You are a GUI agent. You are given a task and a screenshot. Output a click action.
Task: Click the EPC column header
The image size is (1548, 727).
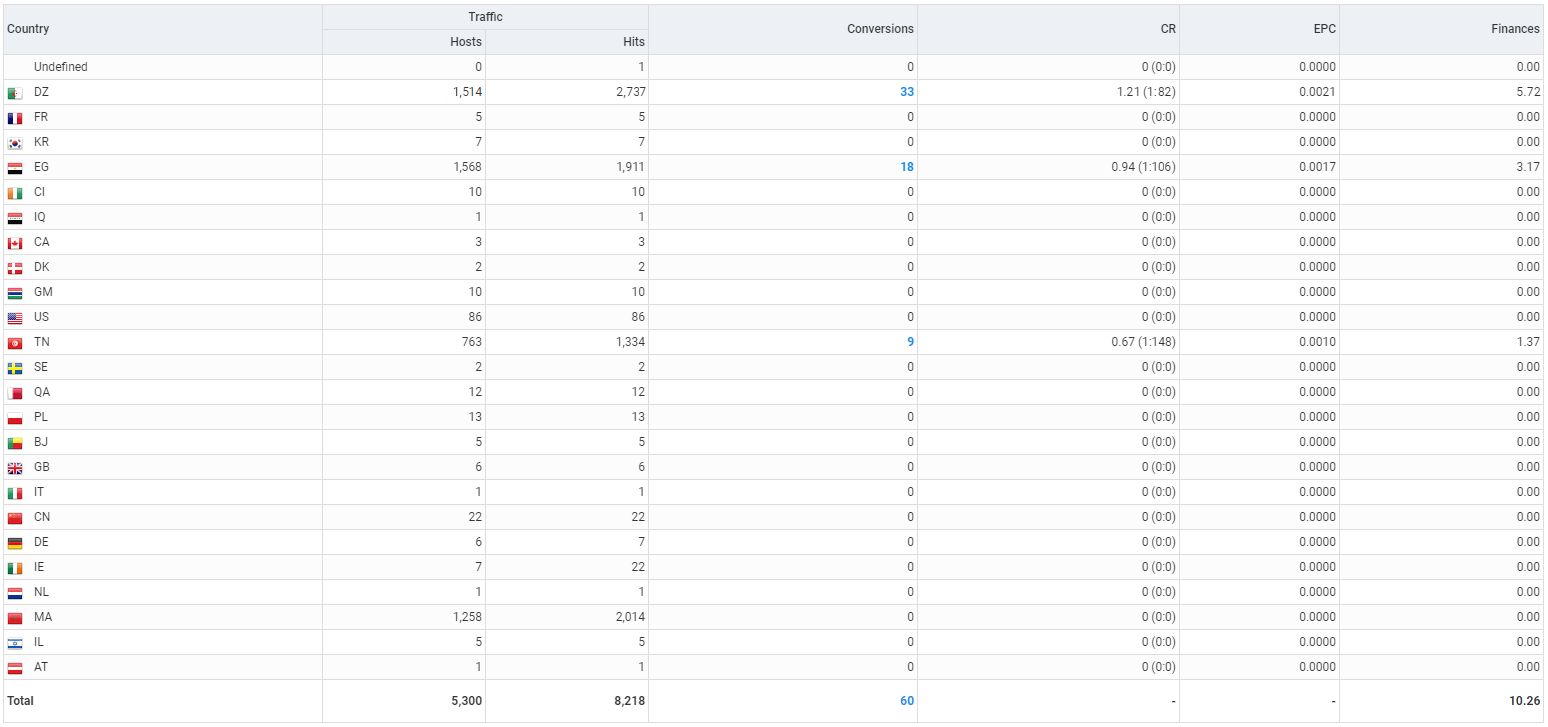pyautogui.click(x=1322, y=29)
